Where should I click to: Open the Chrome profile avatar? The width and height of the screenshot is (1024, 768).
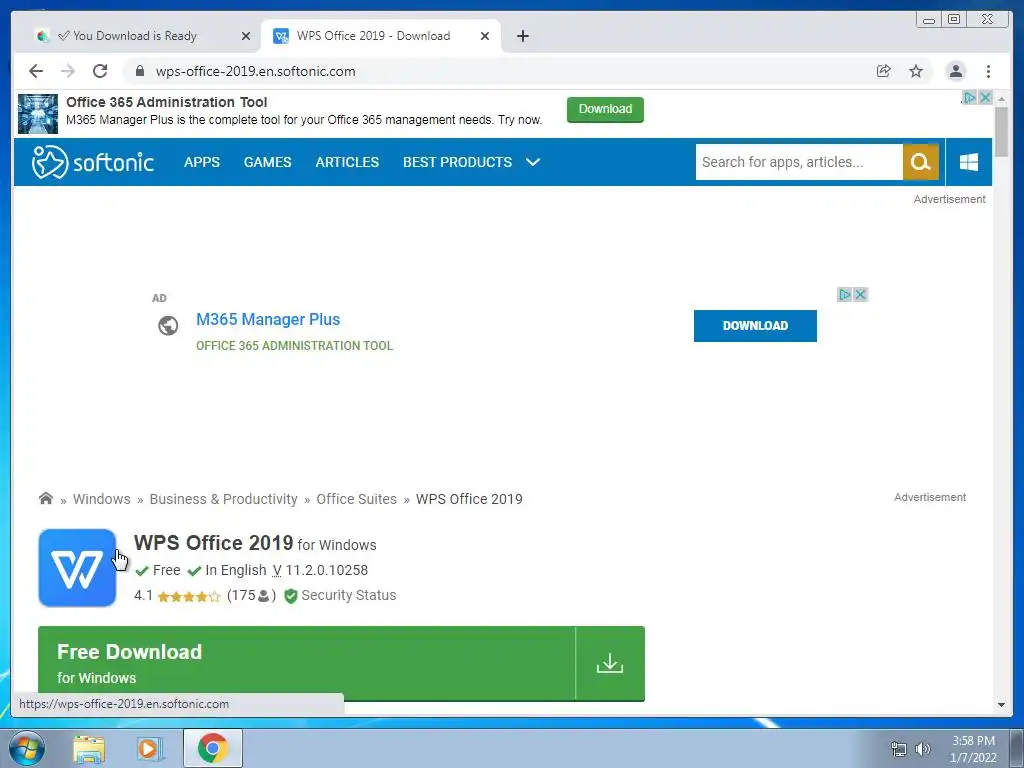point(955,71)
